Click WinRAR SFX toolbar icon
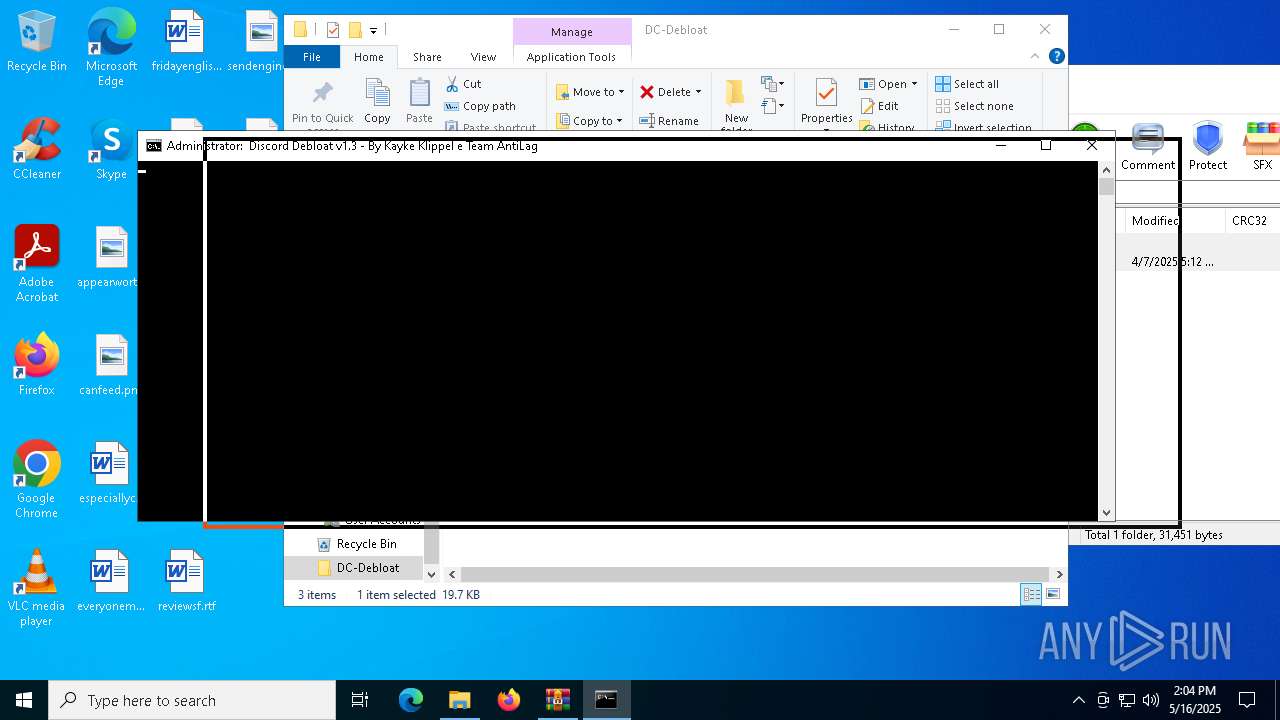The height and width of the screenshot is (720, 1280). 1262,148
